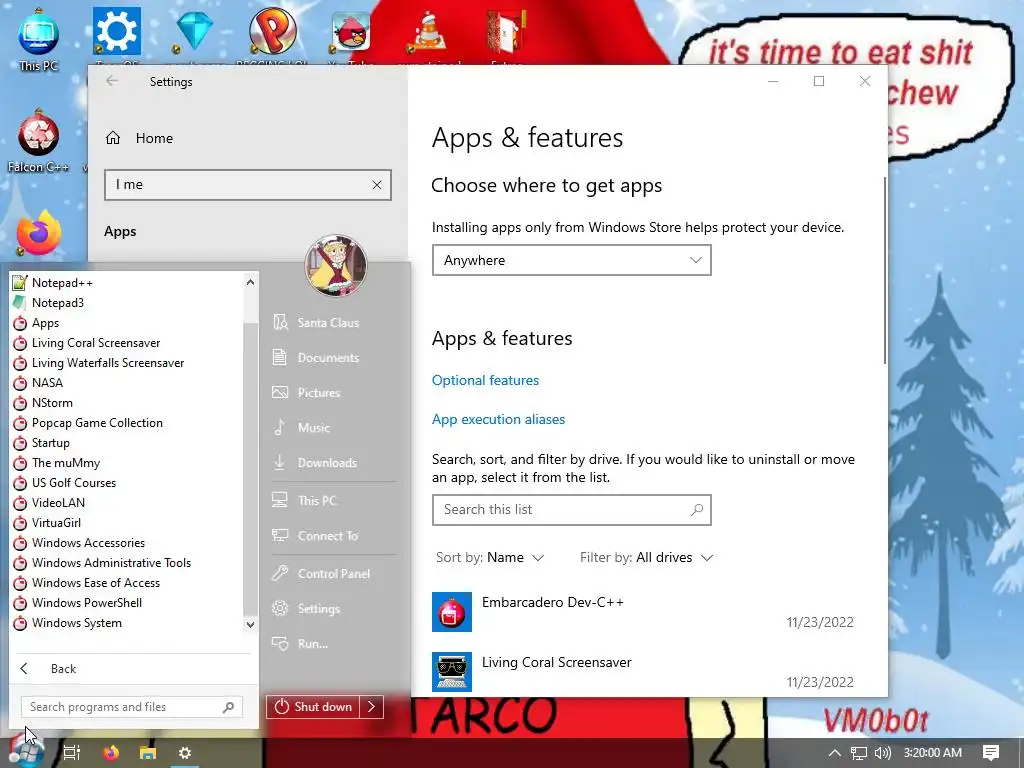This screenshot has width=1024, height=768.
Task: Open the gear settings desktop shortcut
Action: point(116,31)
